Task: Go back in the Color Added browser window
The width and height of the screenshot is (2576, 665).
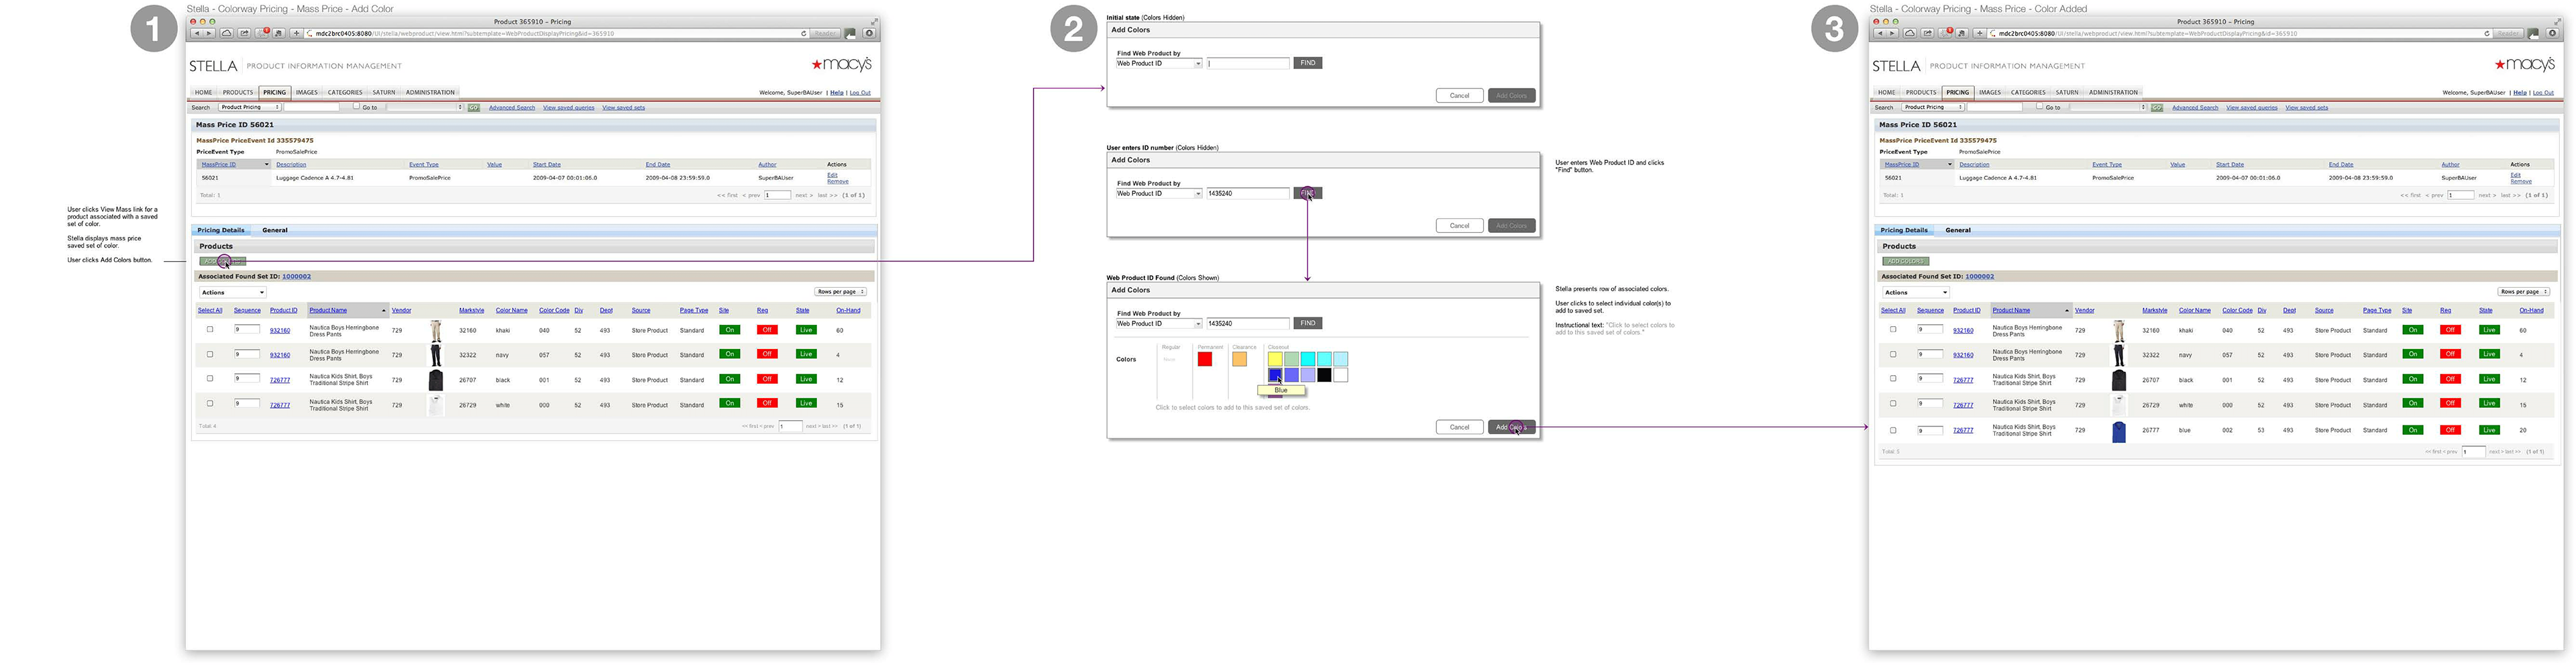Action: pyautogui.click(x=1879, y=33)
